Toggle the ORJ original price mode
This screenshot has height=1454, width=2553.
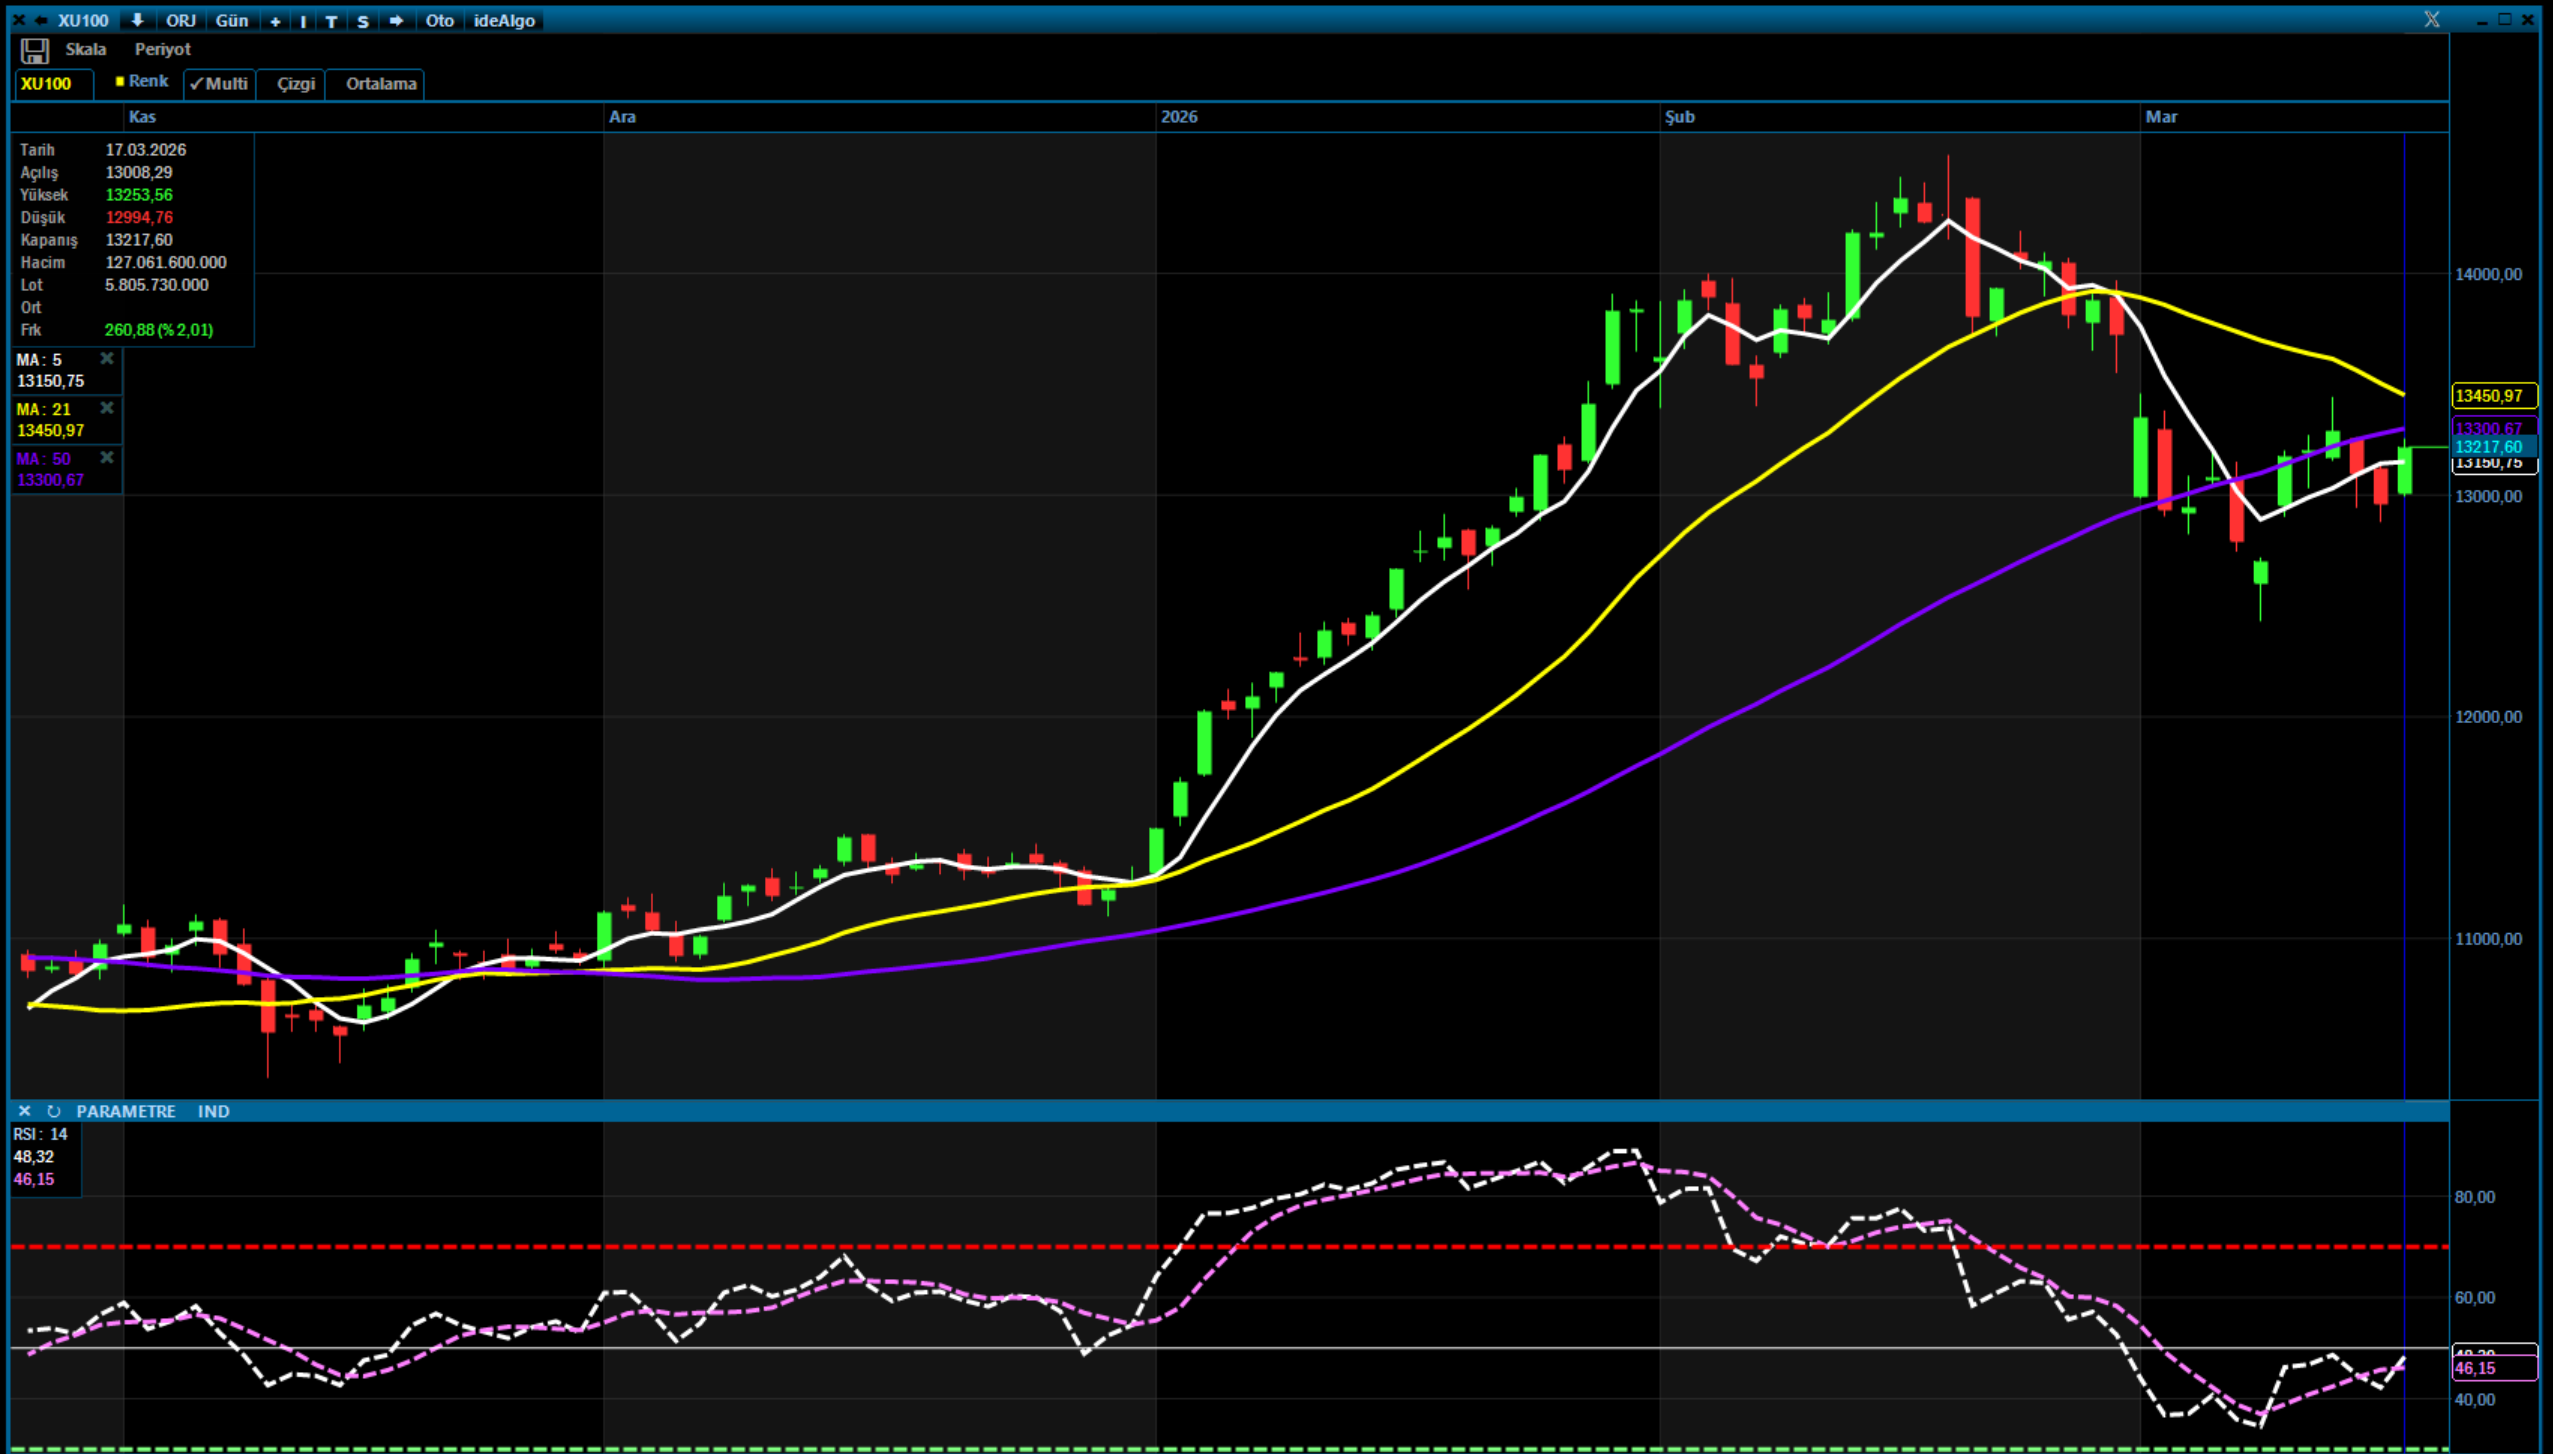point(180,21)
